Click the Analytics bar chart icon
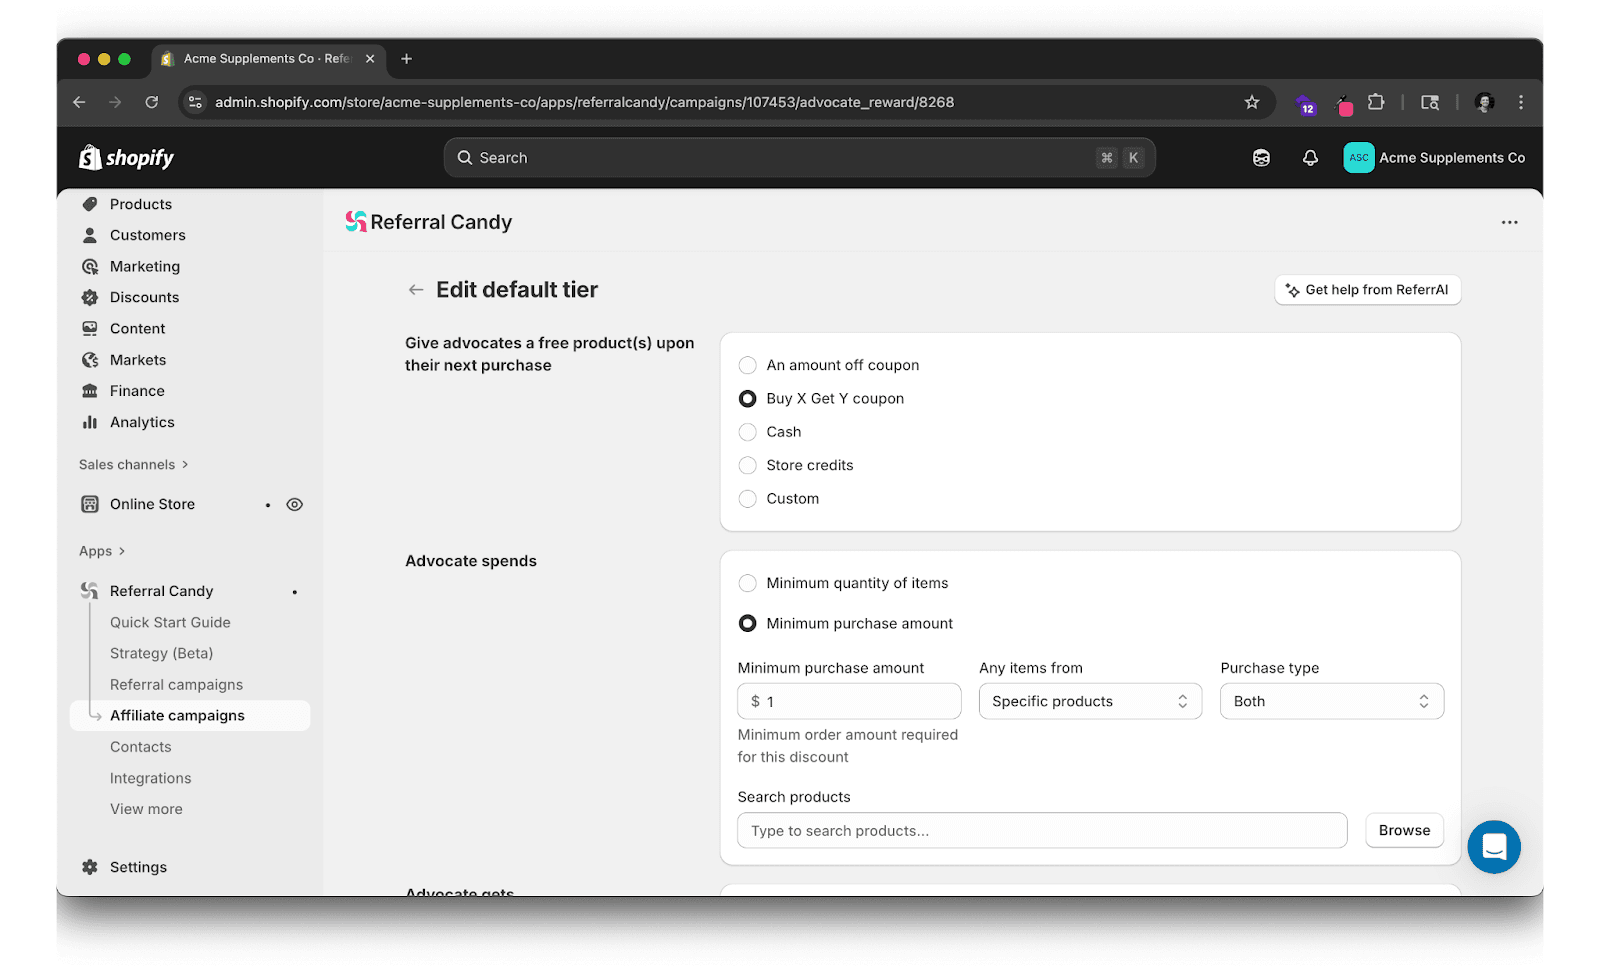This screenshot has width=1600, height=971. tap(90, 422)
